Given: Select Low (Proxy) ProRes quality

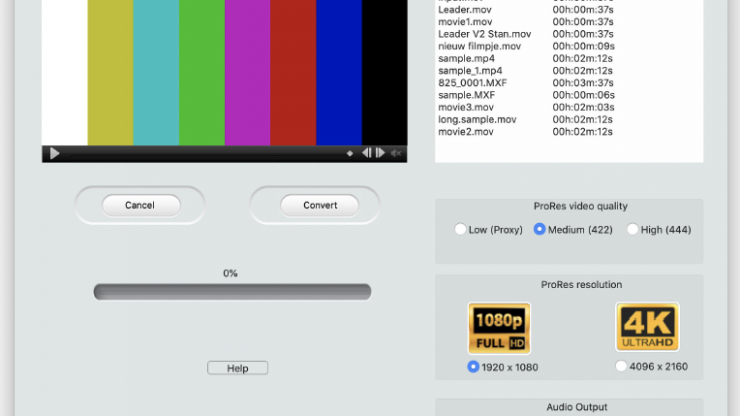Looking at the screenshot, I should 461,229.
